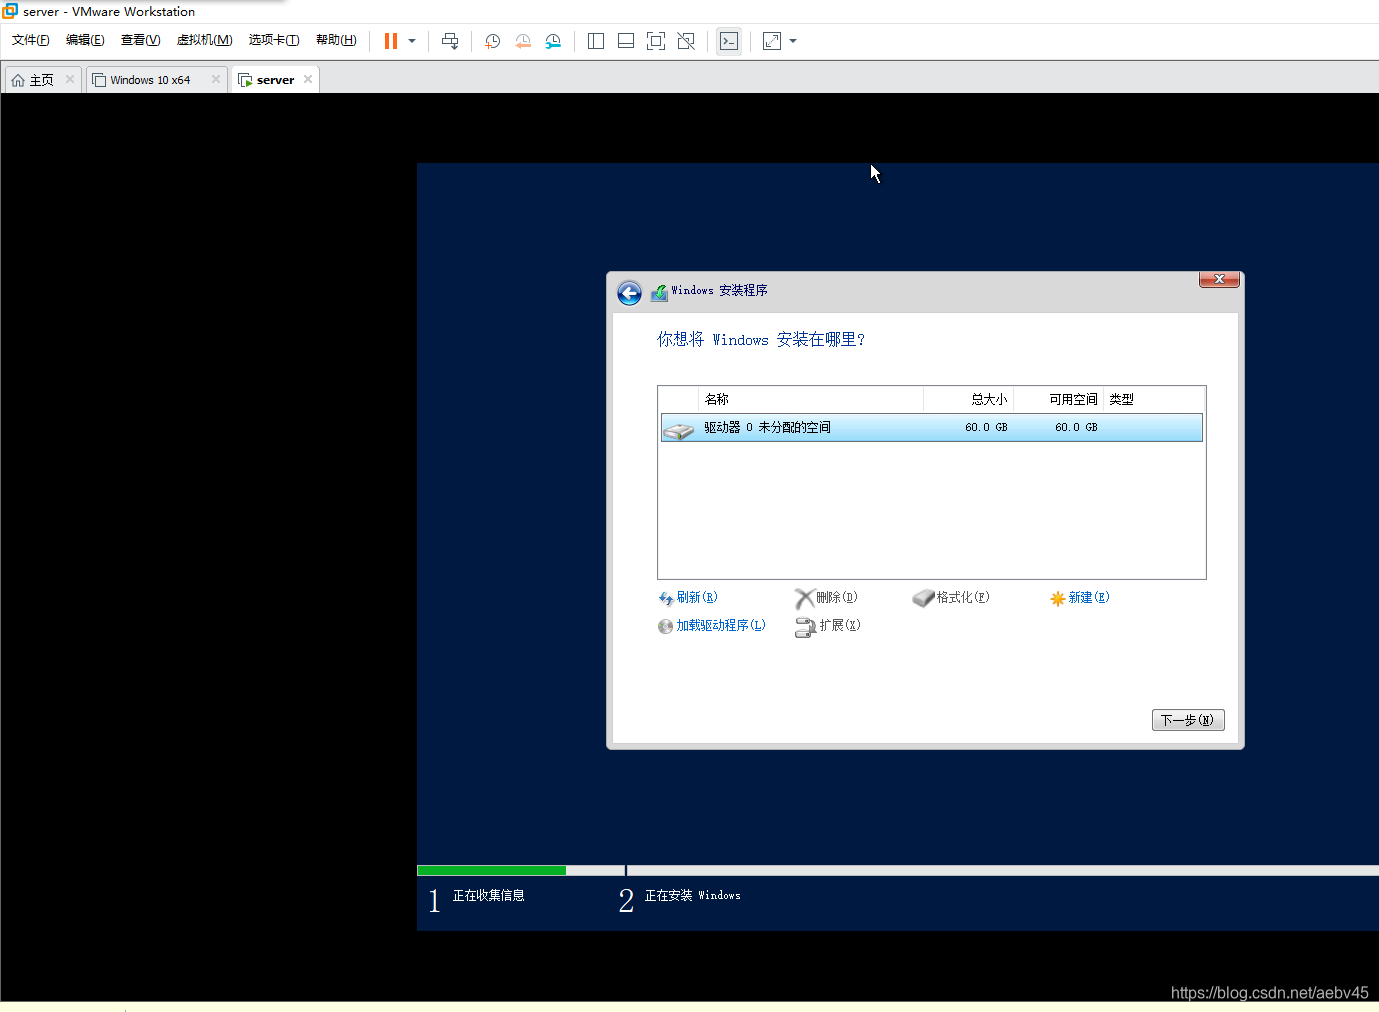
Task: Click the drive 0 disk icon
Action: coord(678,430)
